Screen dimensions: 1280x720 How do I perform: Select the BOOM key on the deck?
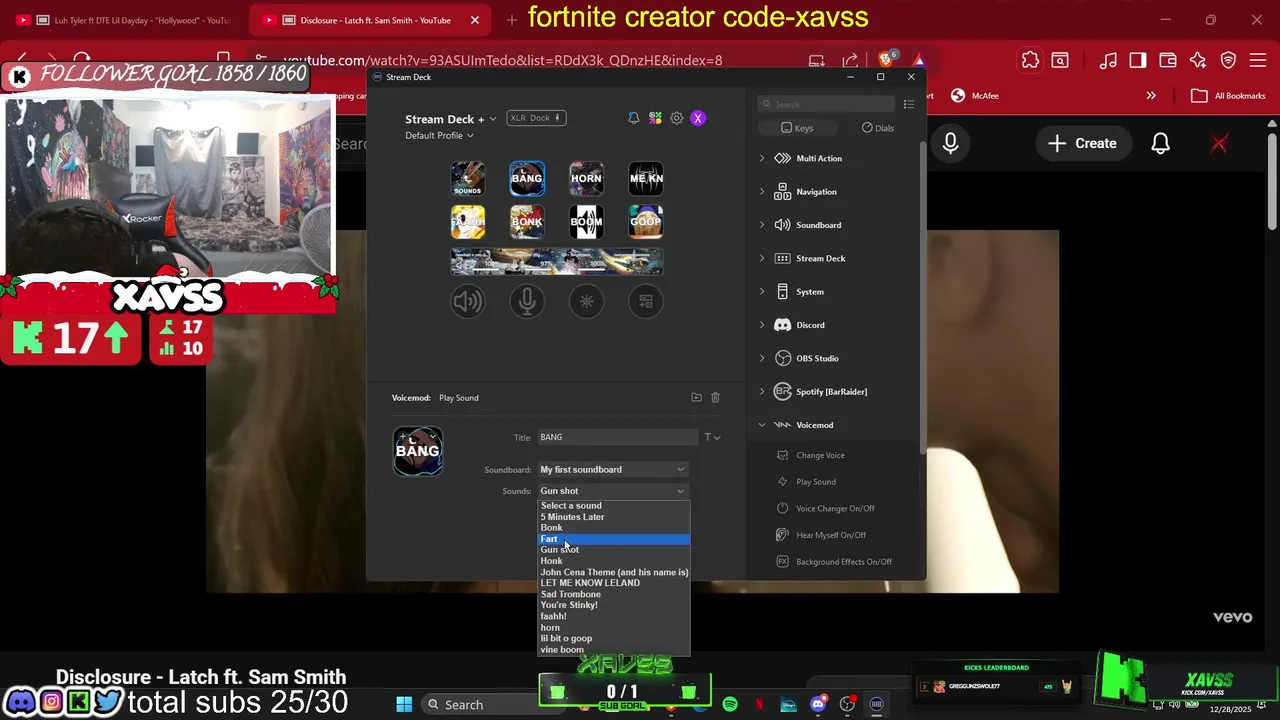click(x=586, y=222)
